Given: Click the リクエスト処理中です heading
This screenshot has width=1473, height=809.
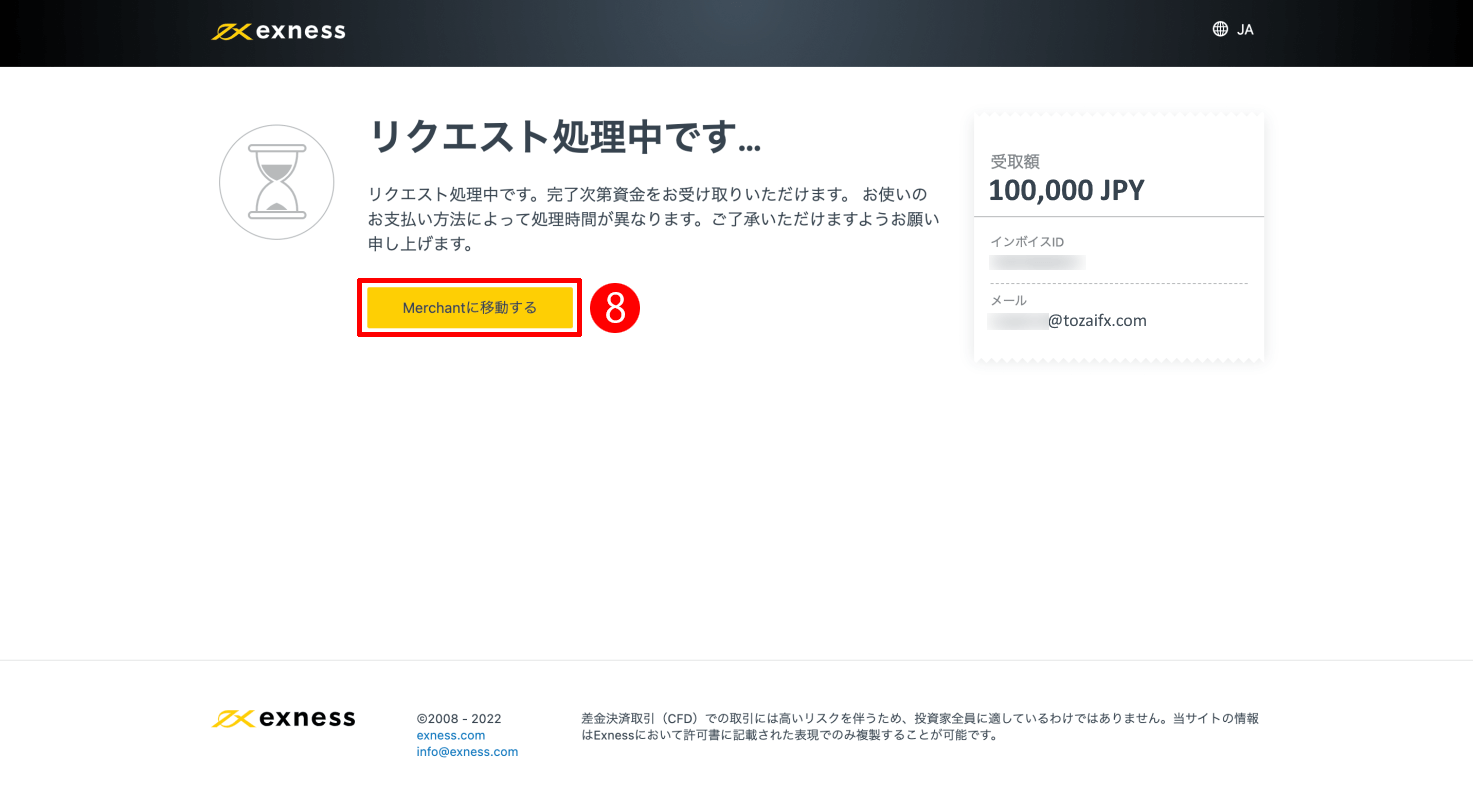Looking at the screenshot, I should [x=565, y=137].
